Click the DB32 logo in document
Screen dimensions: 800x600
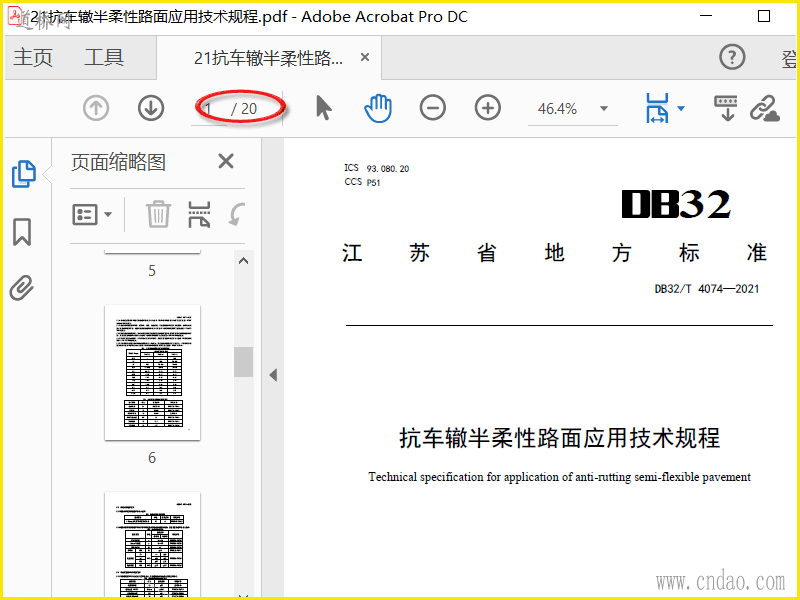[x=676, y=205]
